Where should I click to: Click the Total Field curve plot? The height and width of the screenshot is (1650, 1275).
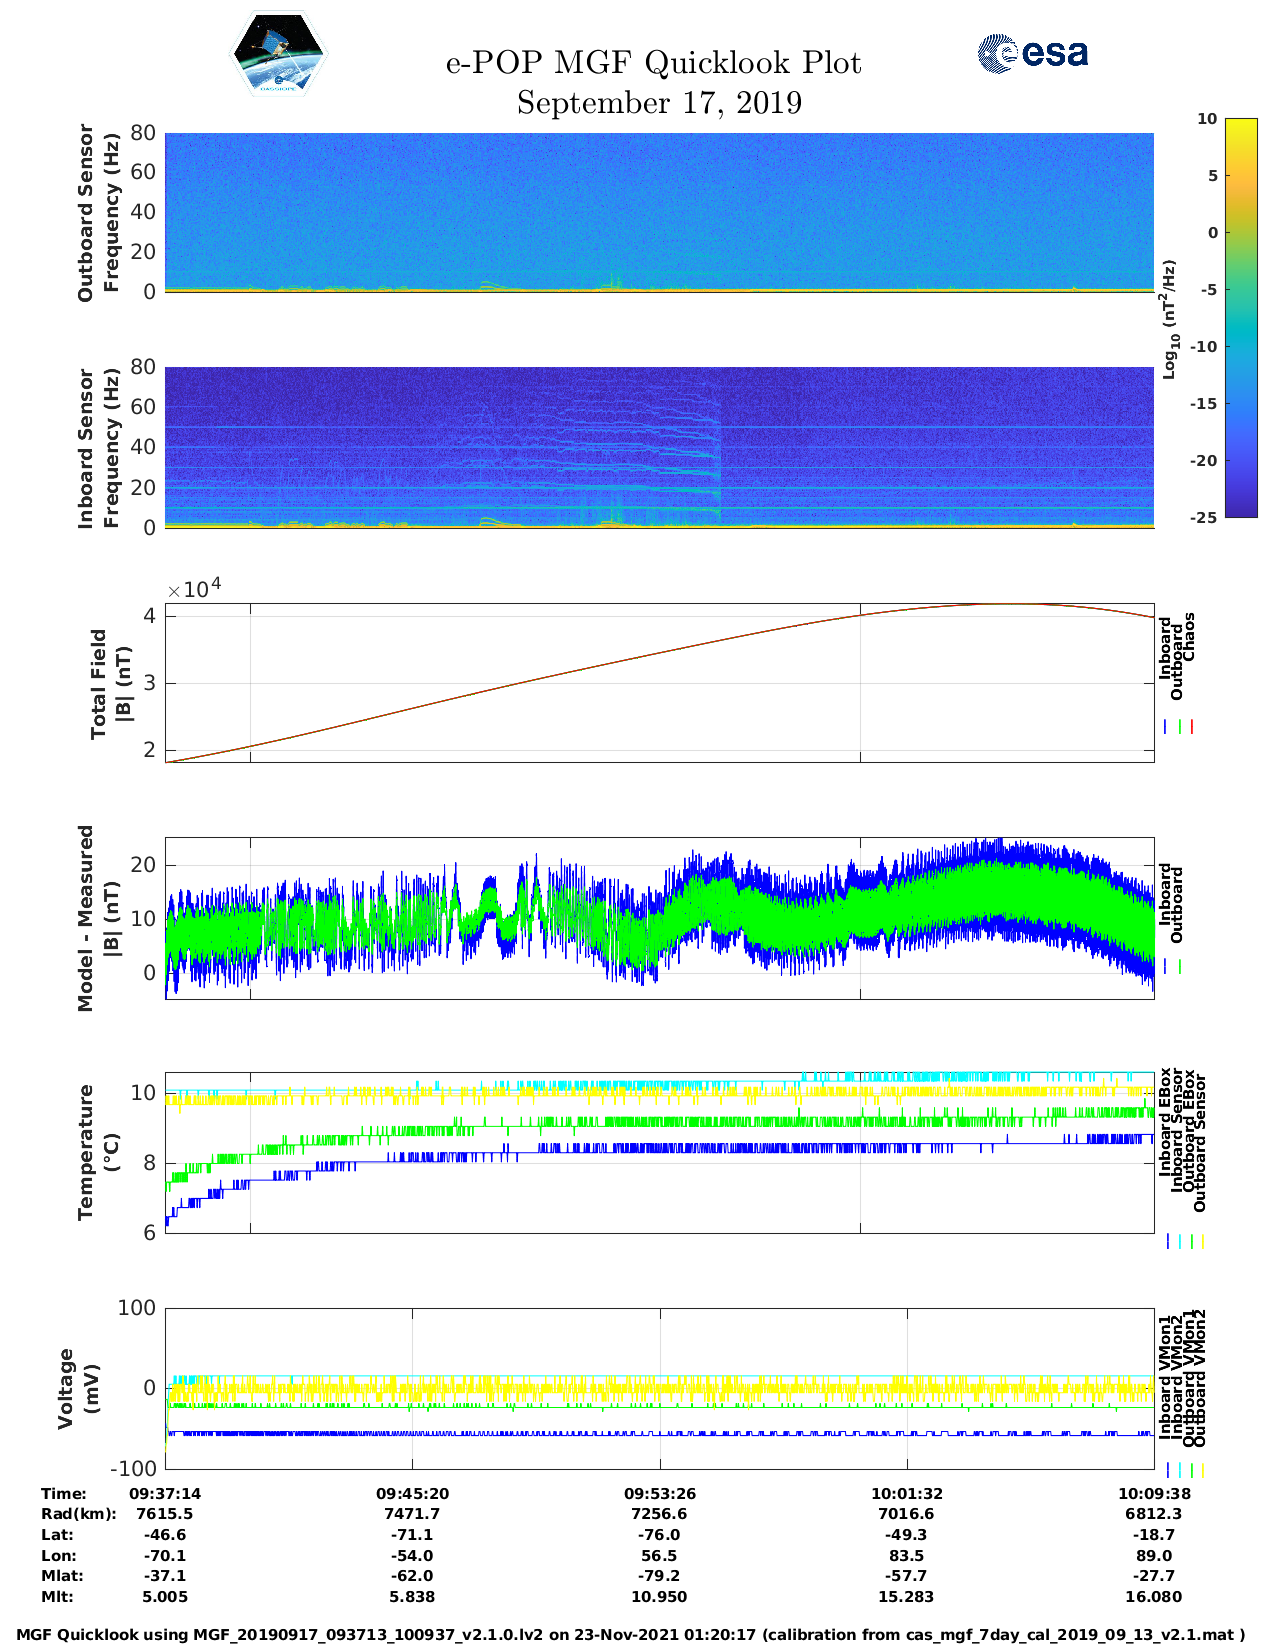coord(659,683)
